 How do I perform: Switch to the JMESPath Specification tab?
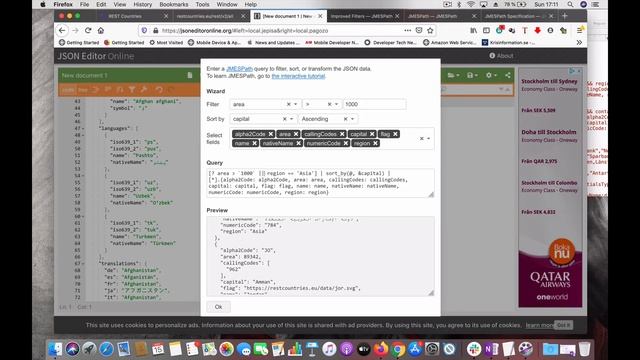[x=517, y=16]
